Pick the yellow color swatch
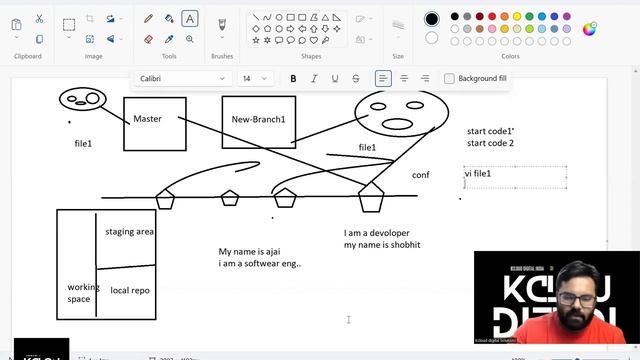Screen dimensions: 640x360 [x=517, y=16]
